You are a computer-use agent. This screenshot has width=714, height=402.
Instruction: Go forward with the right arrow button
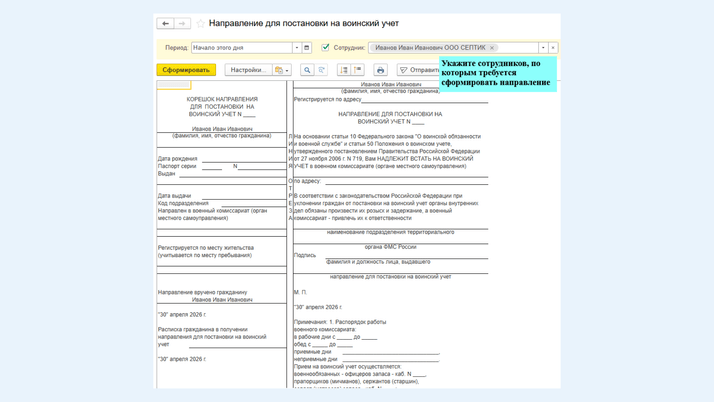pos(182,23)
